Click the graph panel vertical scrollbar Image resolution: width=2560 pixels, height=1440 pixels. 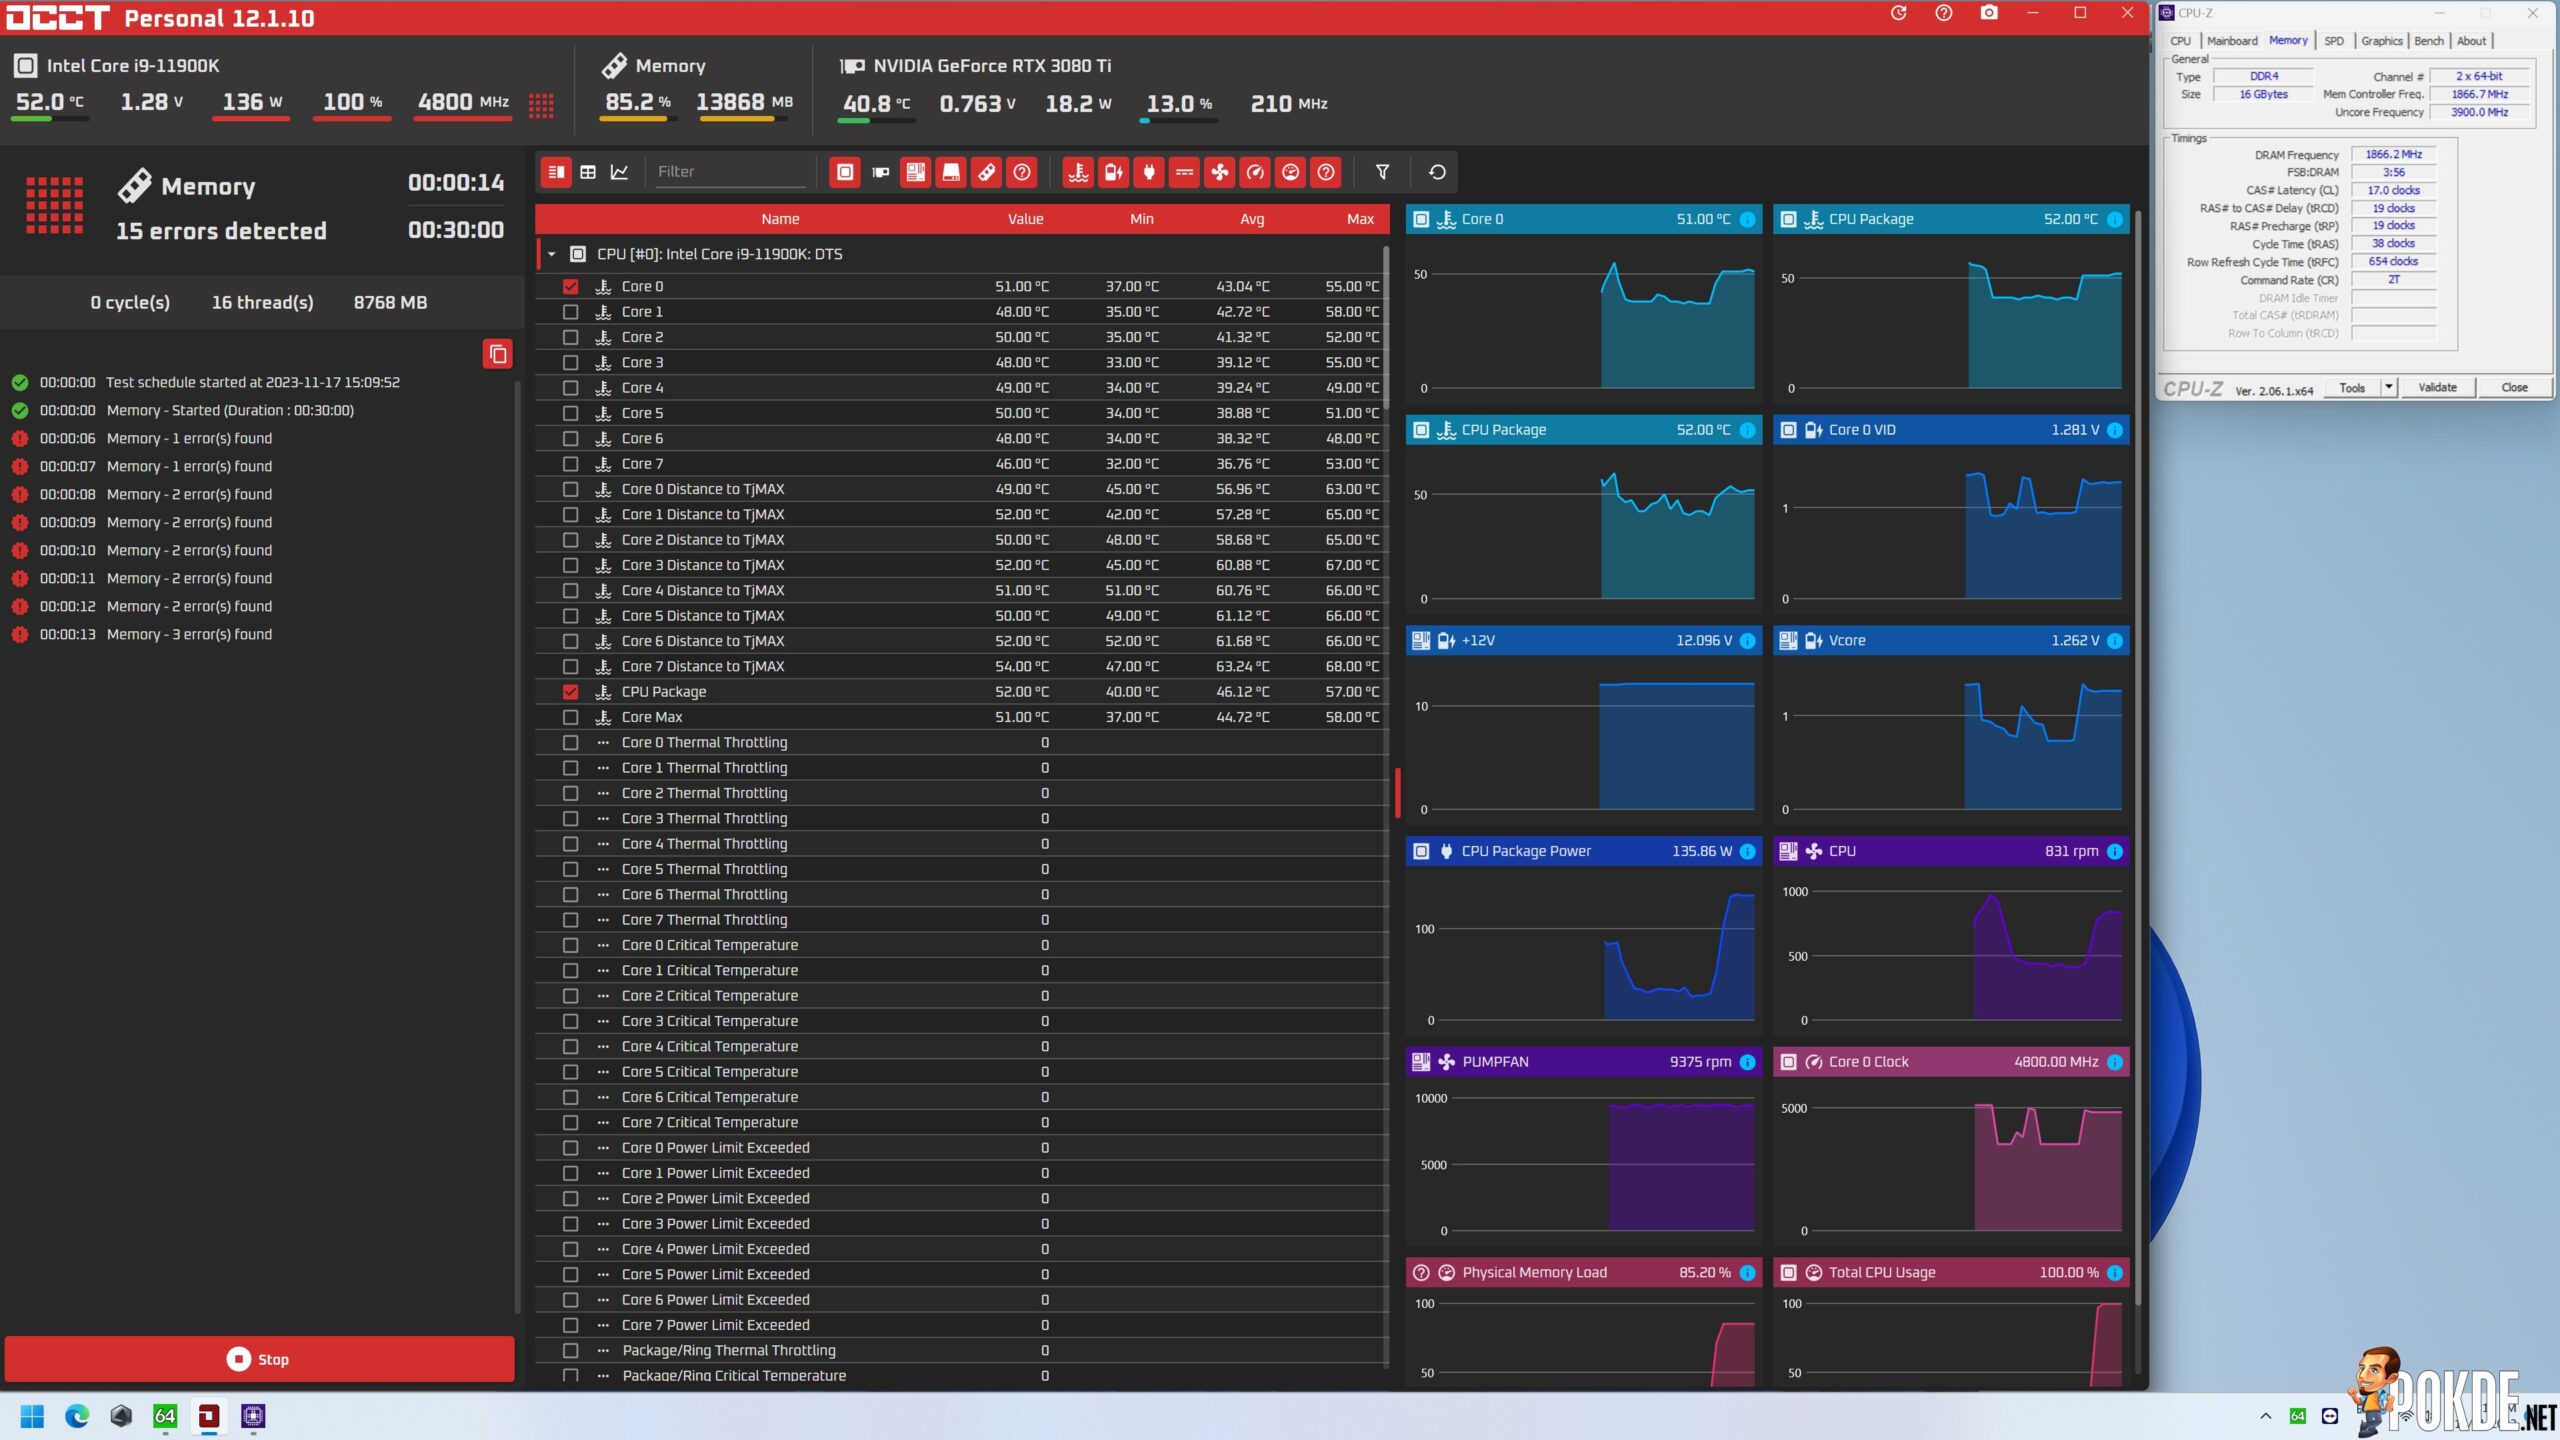click(2138, 758)
